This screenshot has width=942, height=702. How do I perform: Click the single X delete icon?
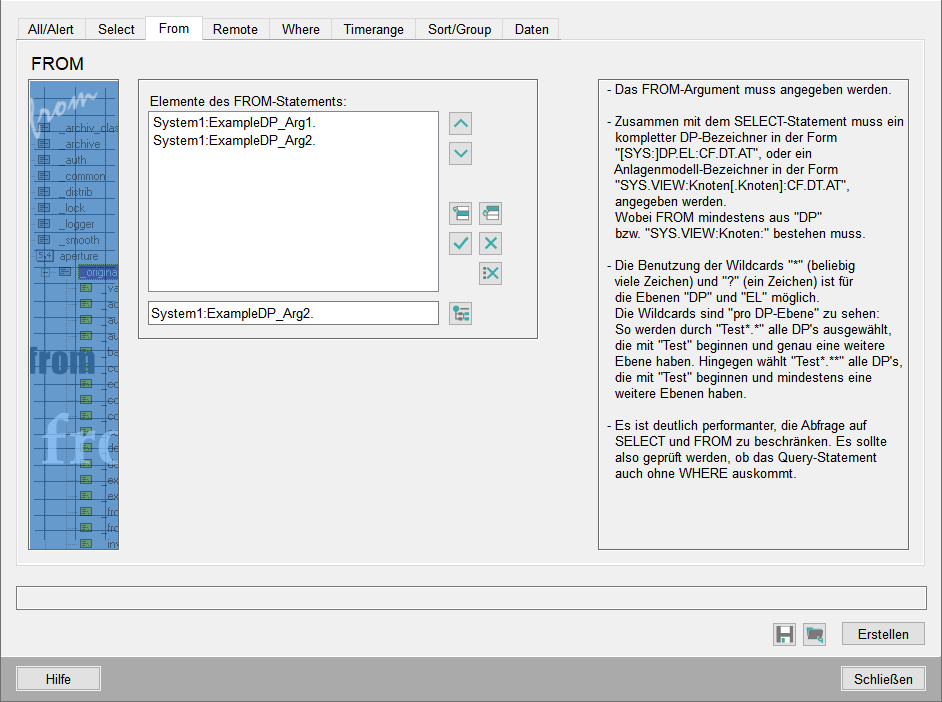click(490, 243)
